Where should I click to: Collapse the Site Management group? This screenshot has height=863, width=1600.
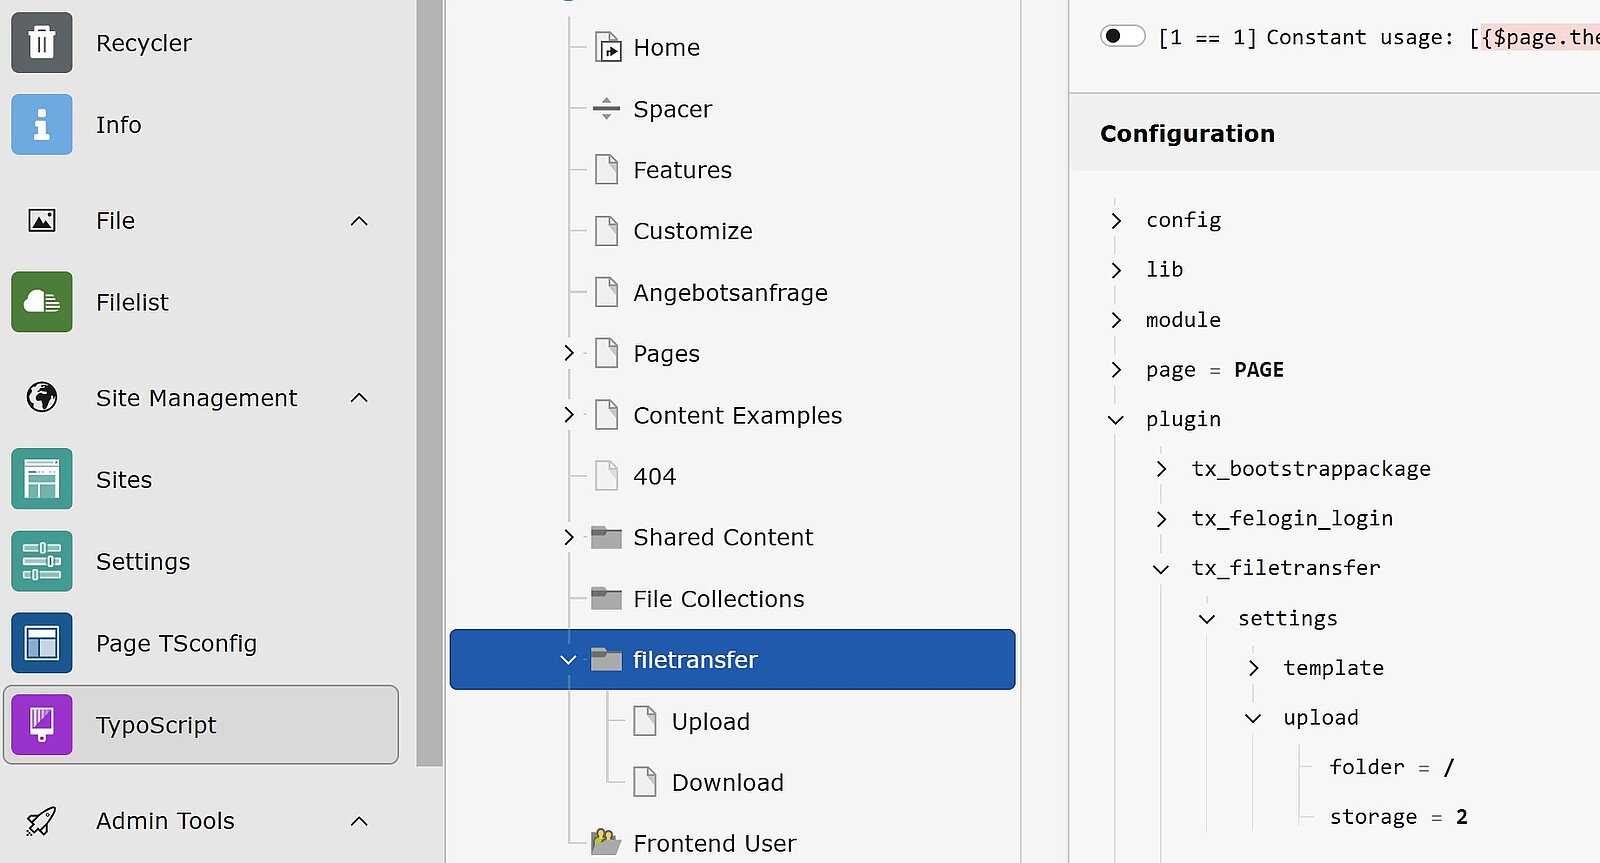point(359,398)
